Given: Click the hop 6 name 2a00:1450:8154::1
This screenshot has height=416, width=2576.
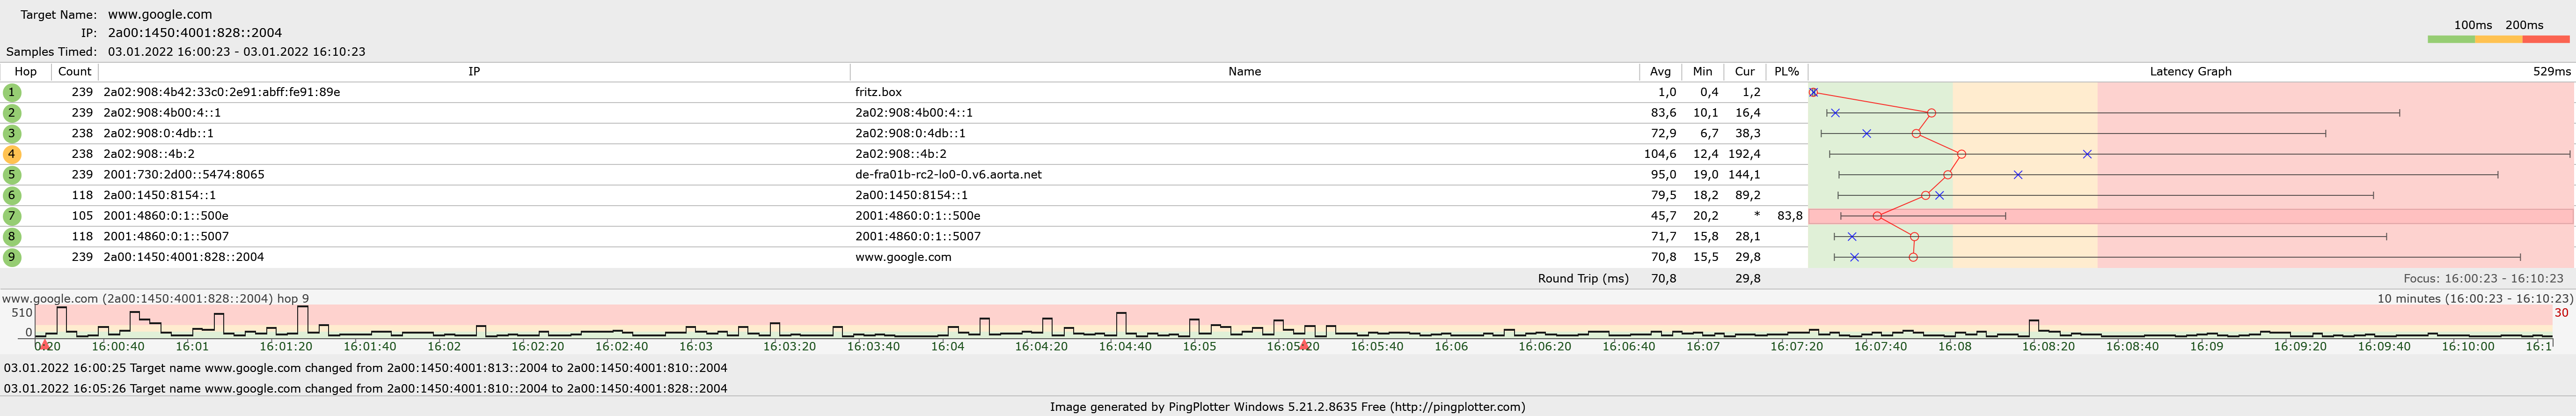Looking at the screenshot, I should 911,195.
